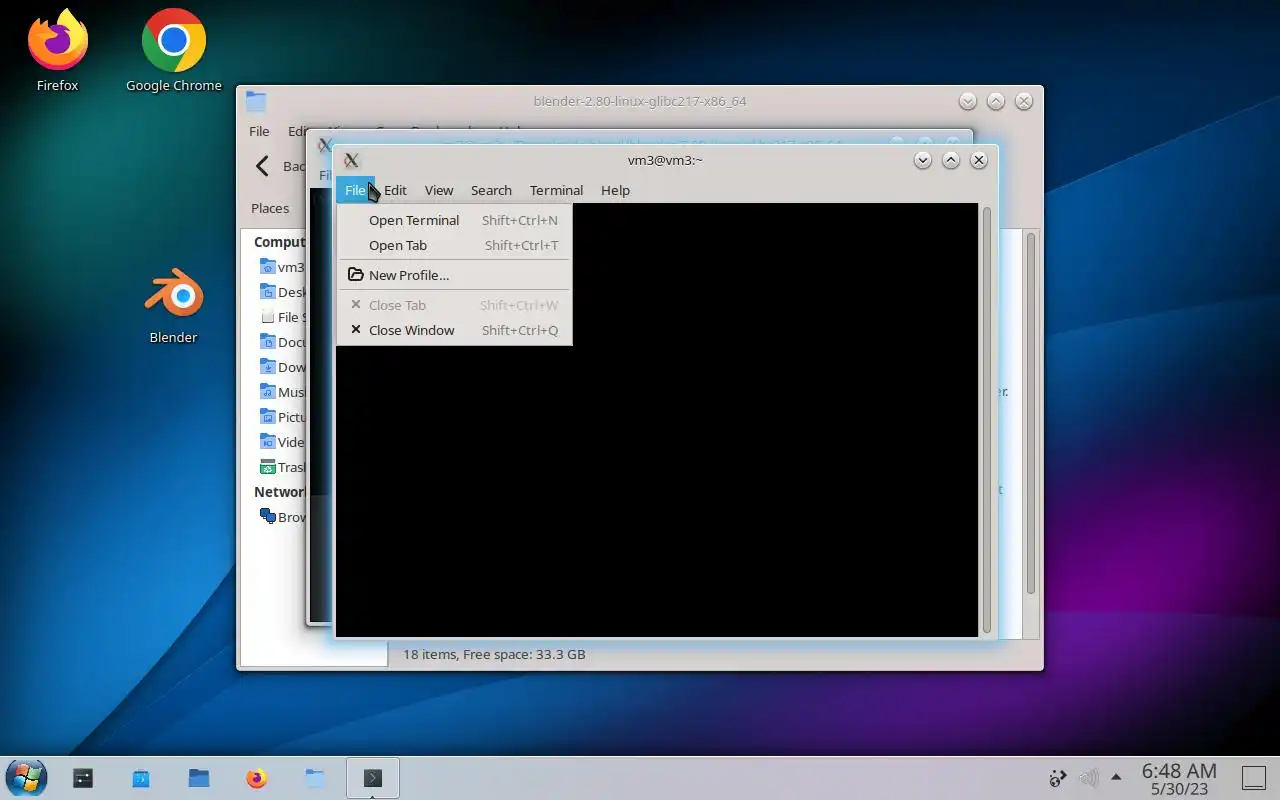Image resolution: width=1280 pixels, height=800 pixels.
Task: Click the file manager window folder icon
Action: pos(256,101)
